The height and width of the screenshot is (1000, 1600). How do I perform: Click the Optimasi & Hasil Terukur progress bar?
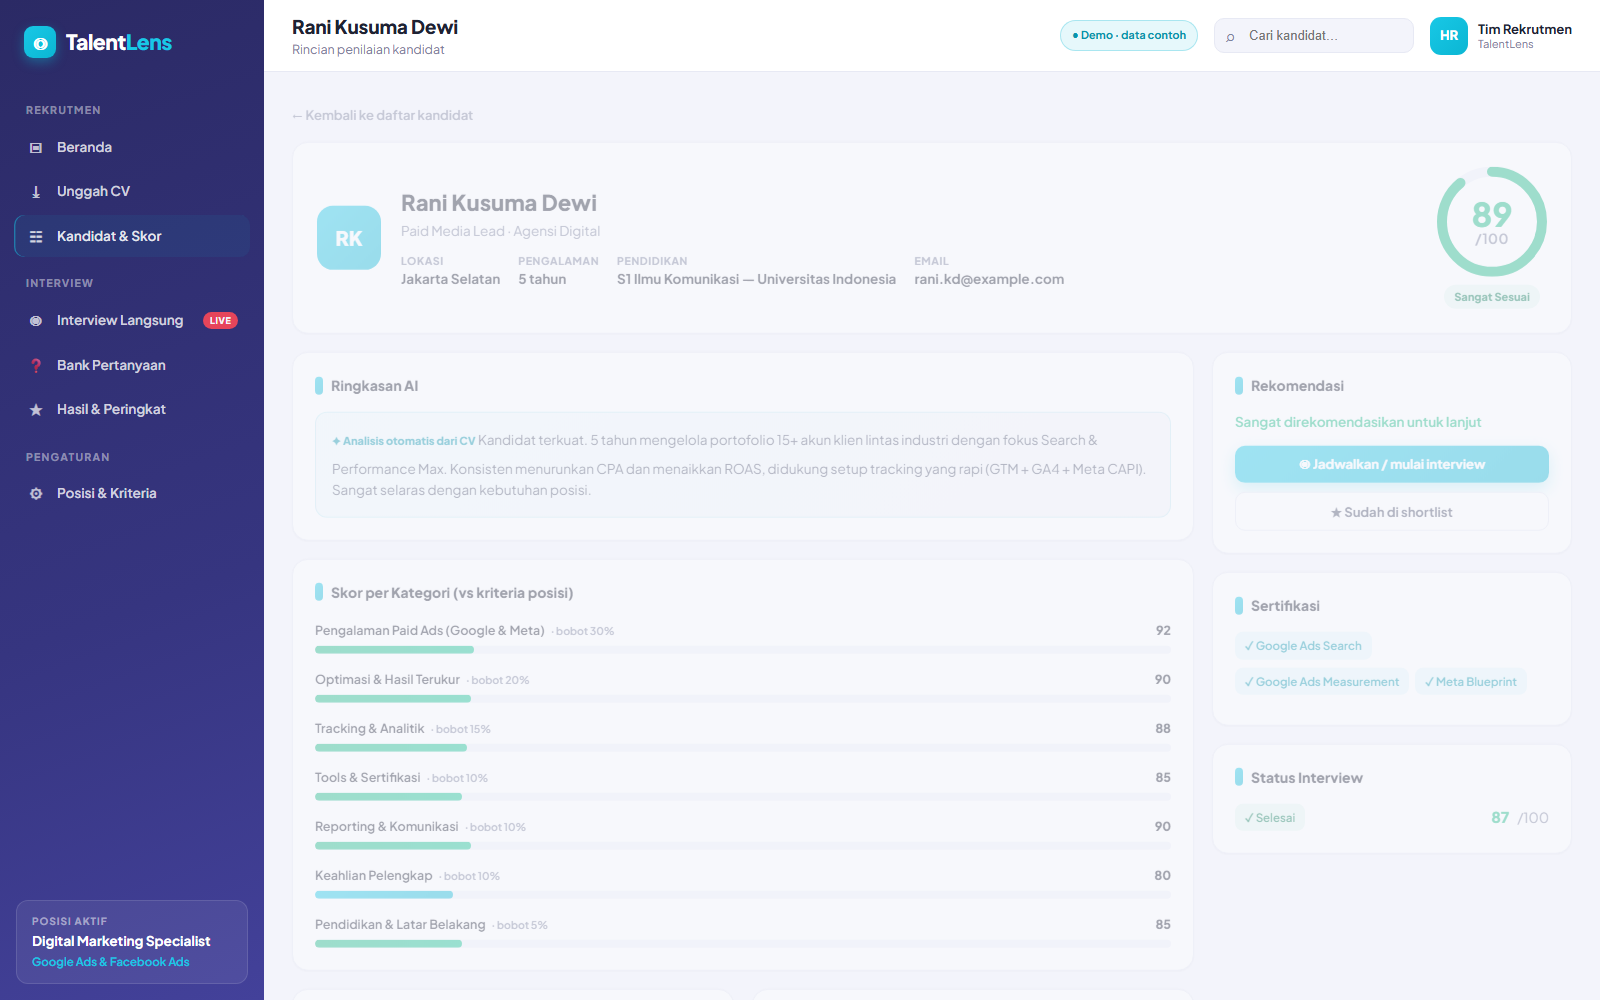743,699
